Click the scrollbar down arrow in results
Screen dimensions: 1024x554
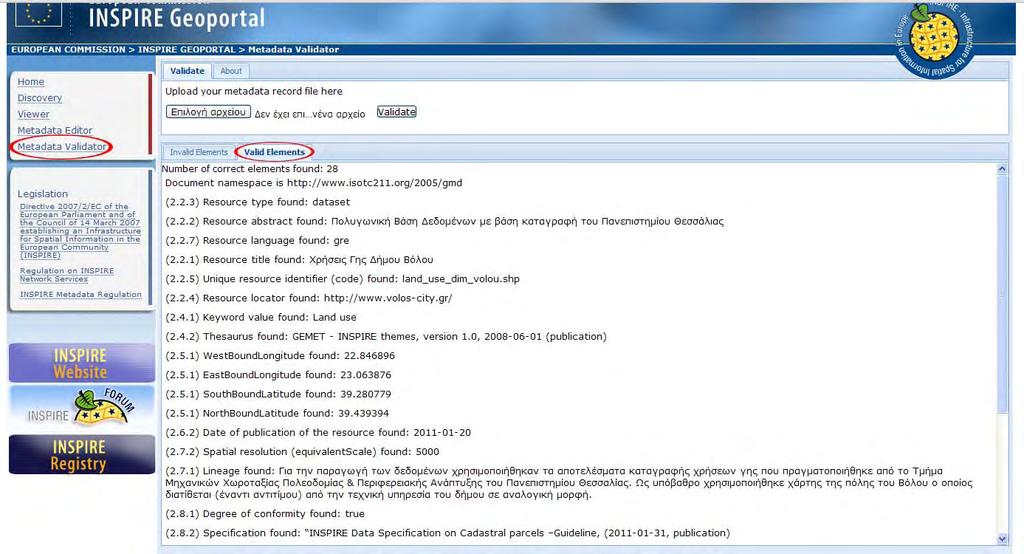(x=1002, y=539)
